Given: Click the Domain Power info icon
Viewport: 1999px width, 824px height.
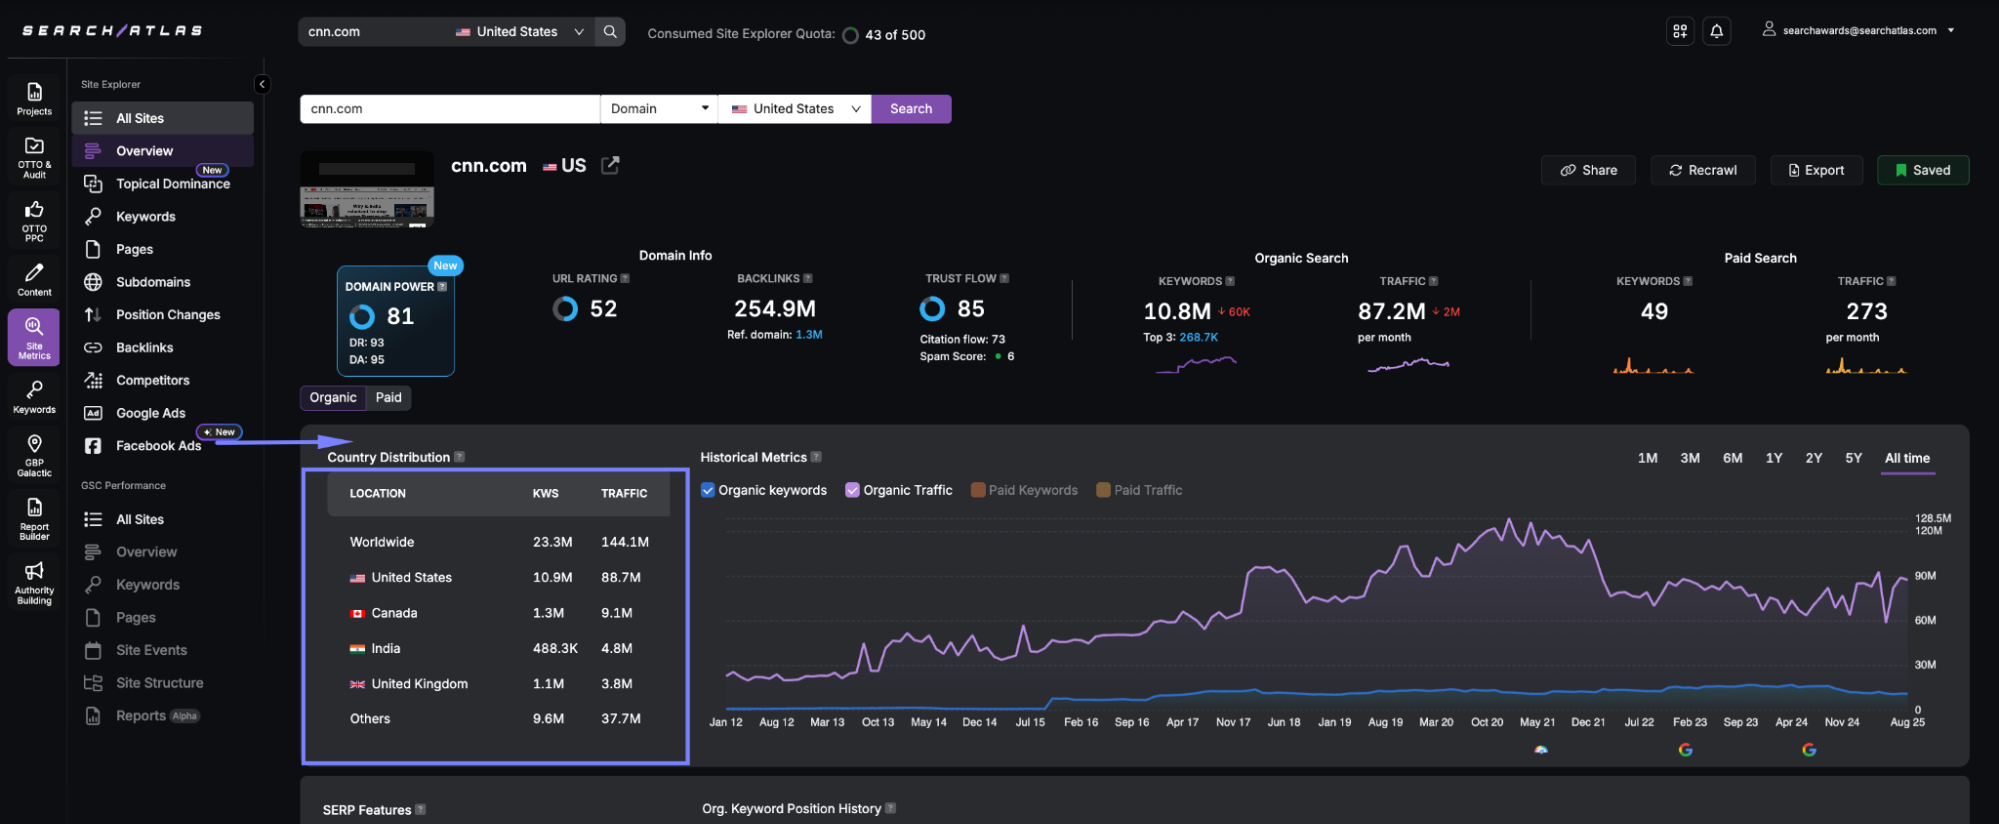Looking at the screenshot, I should (x=442, y=286).
